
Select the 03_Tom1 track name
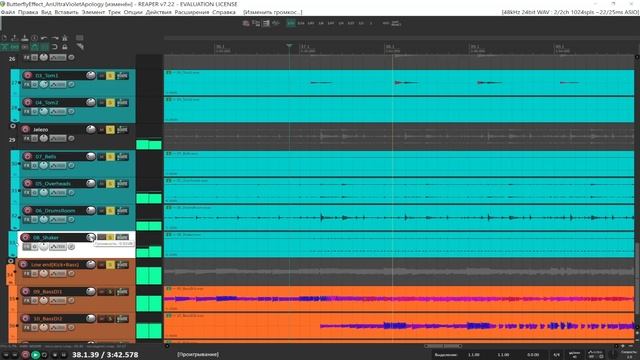(47, 76)
